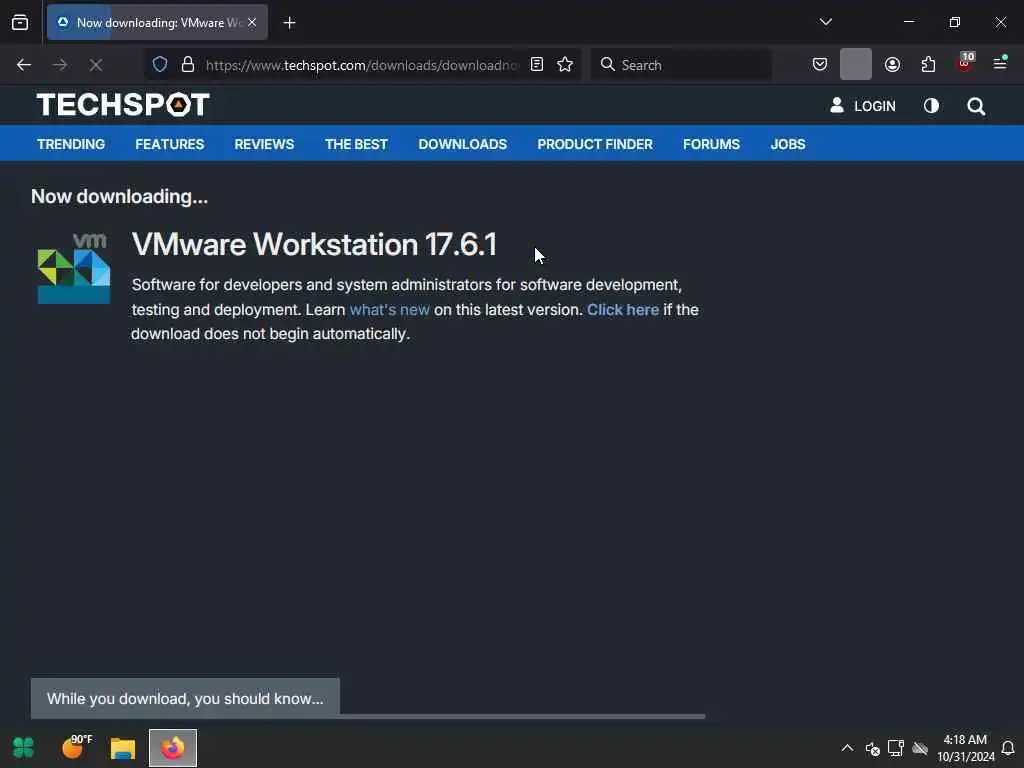Image resolution: width=1024 pixels, height=768 pixels.
Task: Expand the list all tabs chevron
Action: tap(825, 22)
